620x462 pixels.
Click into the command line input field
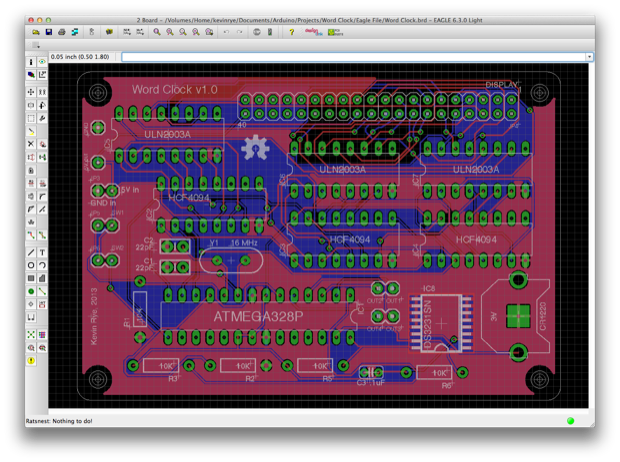tap(353, 57)
